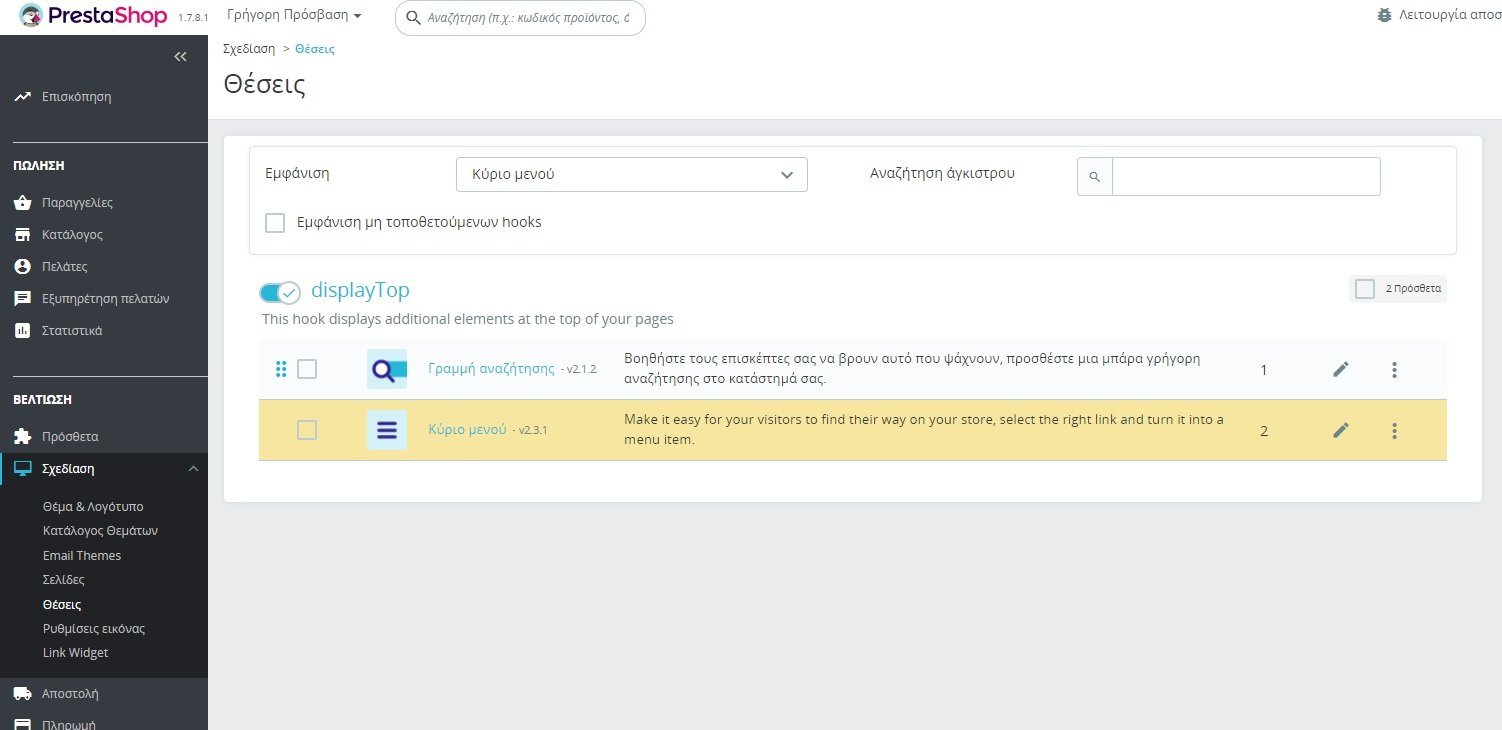This screenshot has height=730, width=1502.
Task: Click Πρόσθετα in the sidebar
Action: [70, 437]
